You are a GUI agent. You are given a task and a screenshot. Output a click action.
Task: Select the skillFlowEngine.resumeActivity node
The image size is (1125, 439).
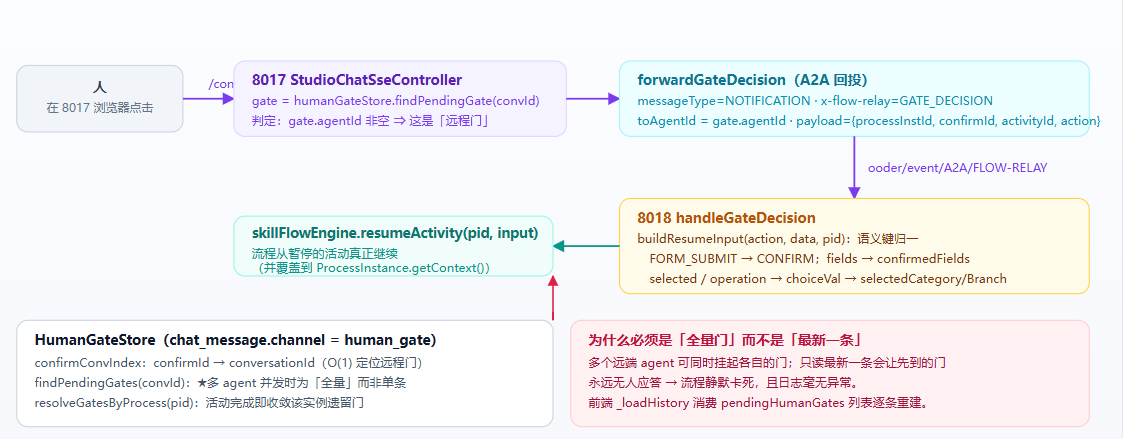tap(393, 246)
